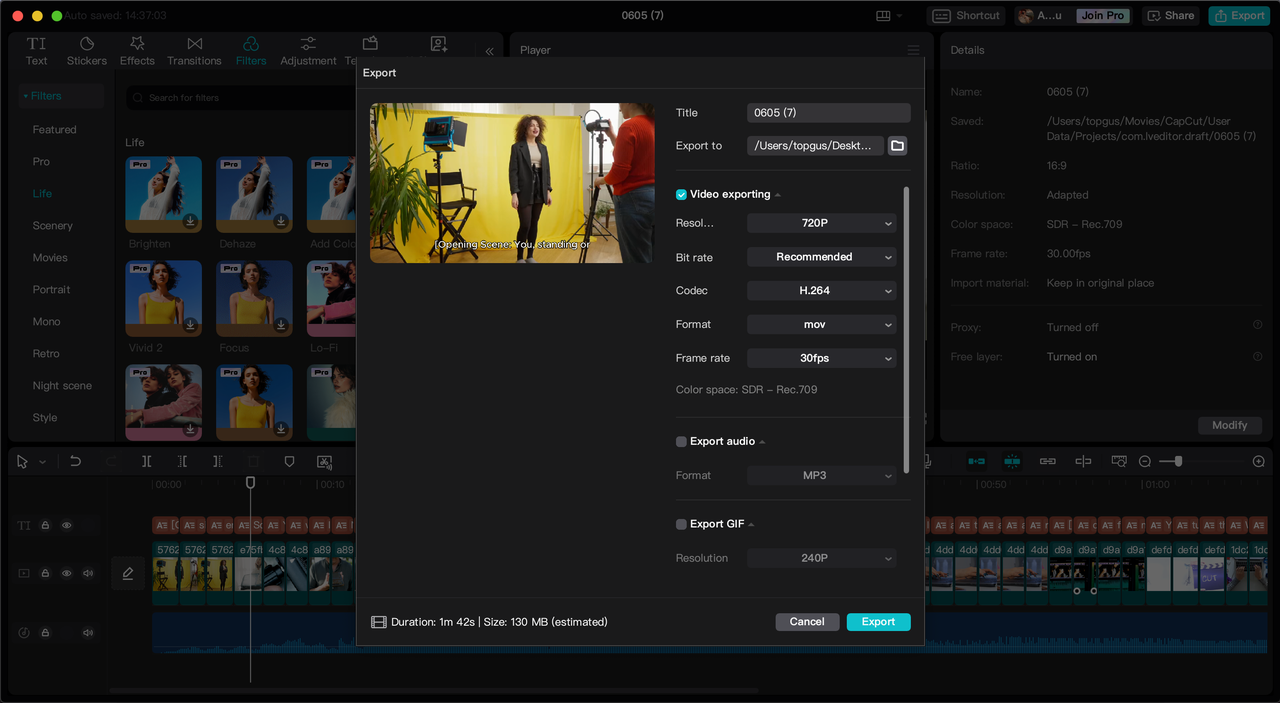
Task: Mute the main video track speaker
Action: click(88, 573)
